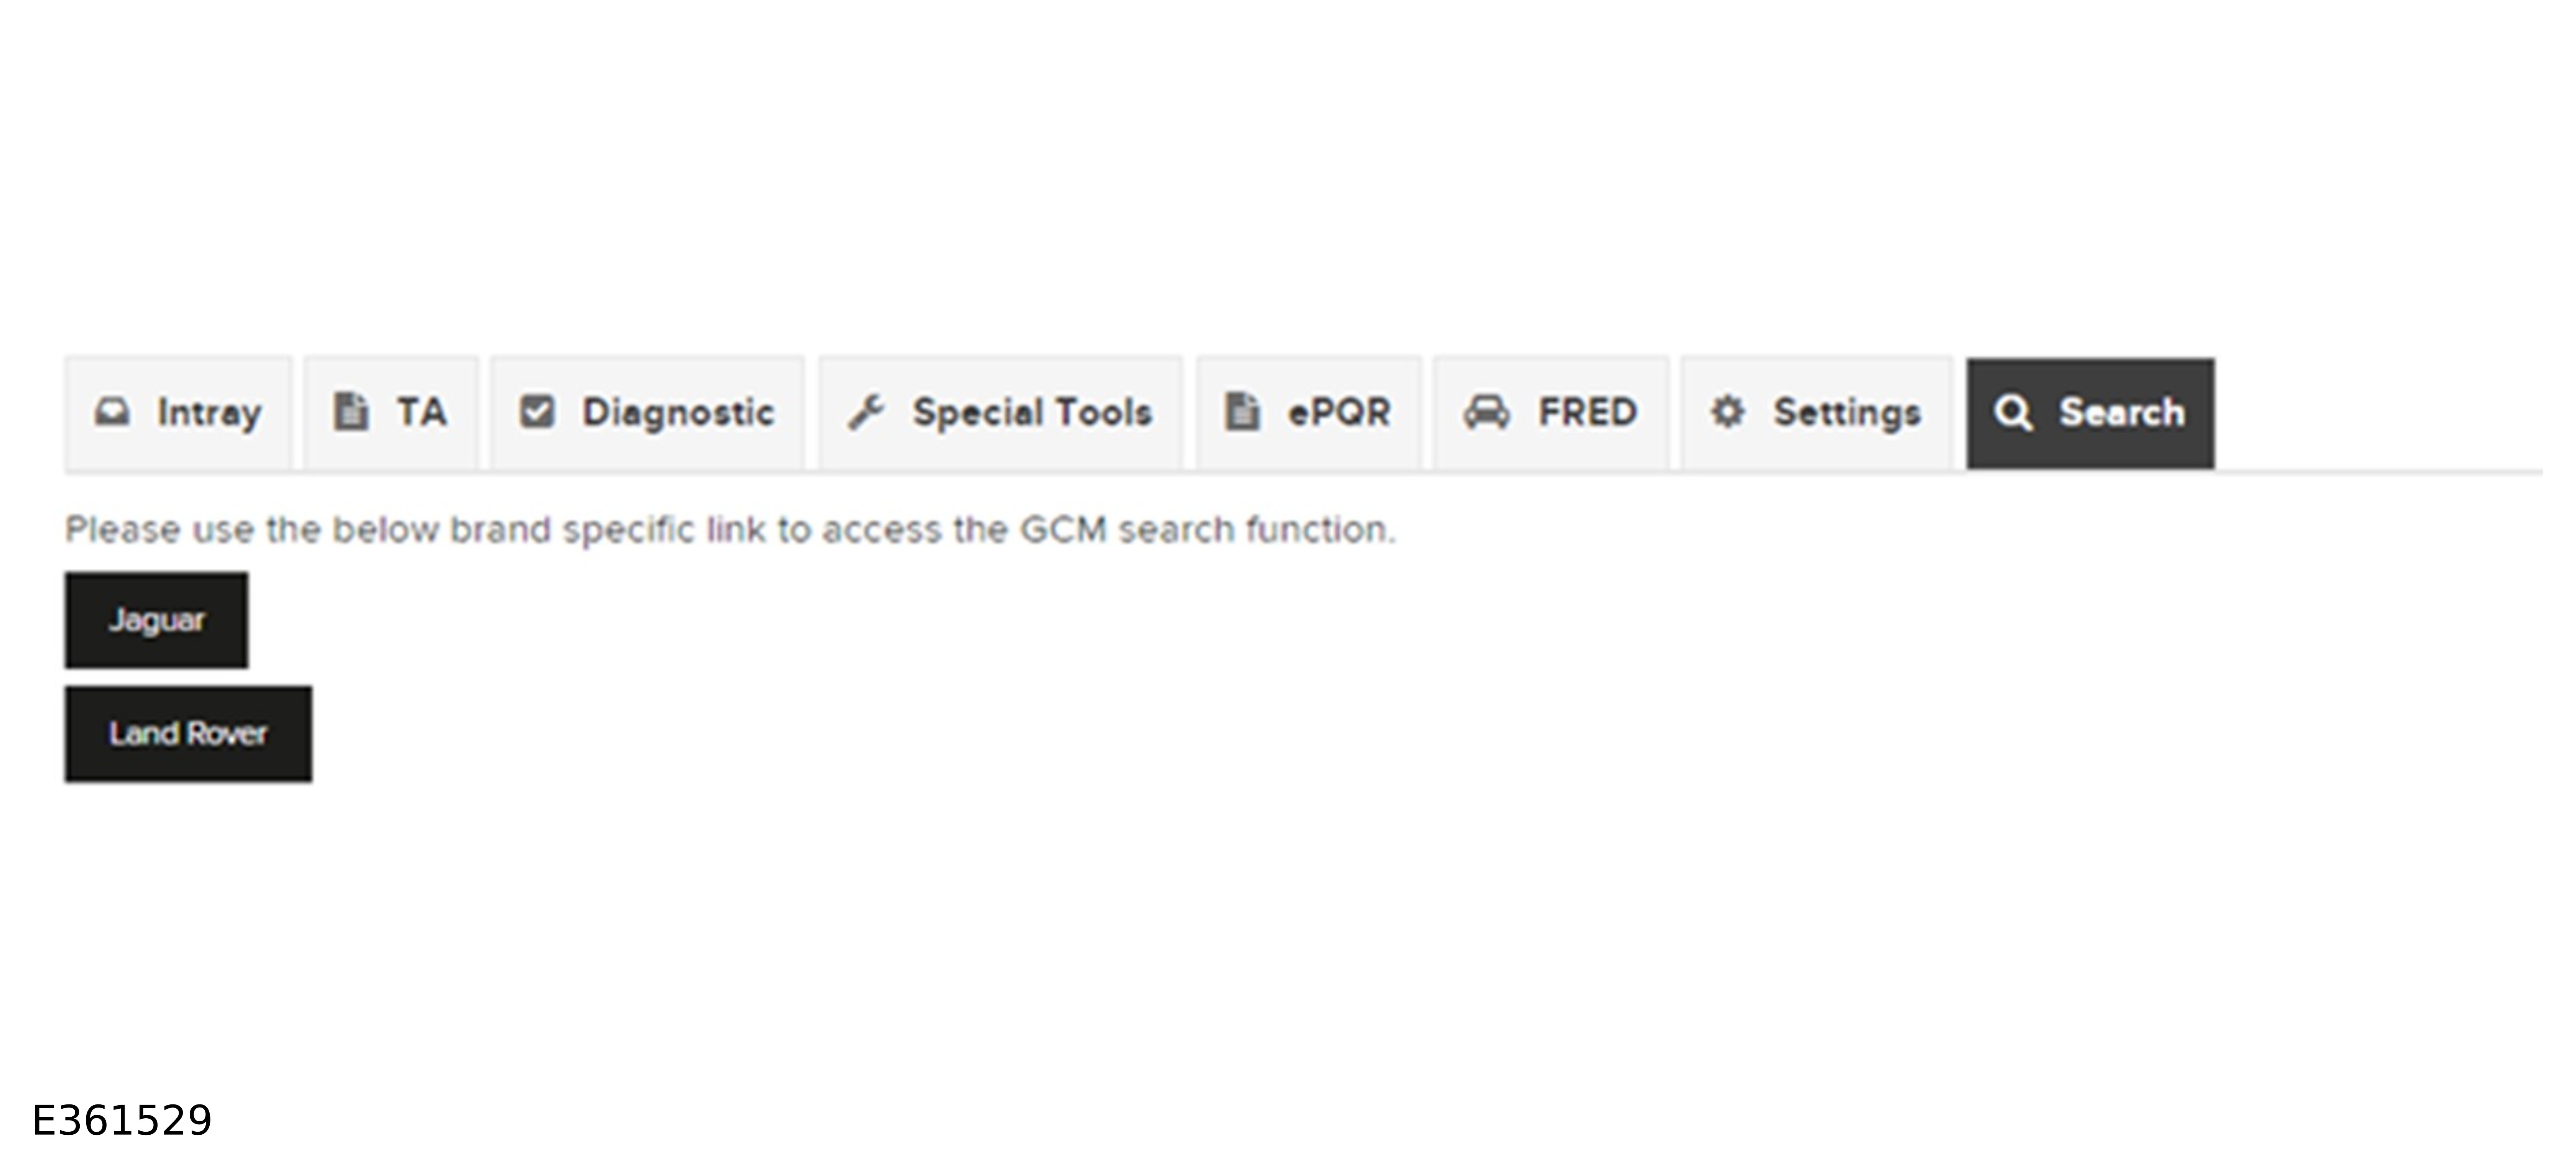Switch to the TA tab
2576x1165 pixels.
(x=421, y=412)
